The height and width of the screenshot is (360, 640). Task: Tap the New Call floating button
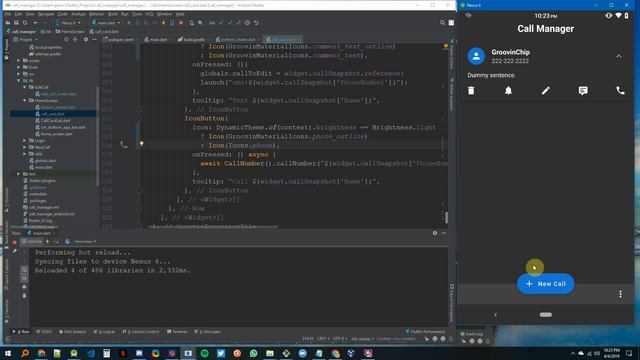tap(545, 284)
